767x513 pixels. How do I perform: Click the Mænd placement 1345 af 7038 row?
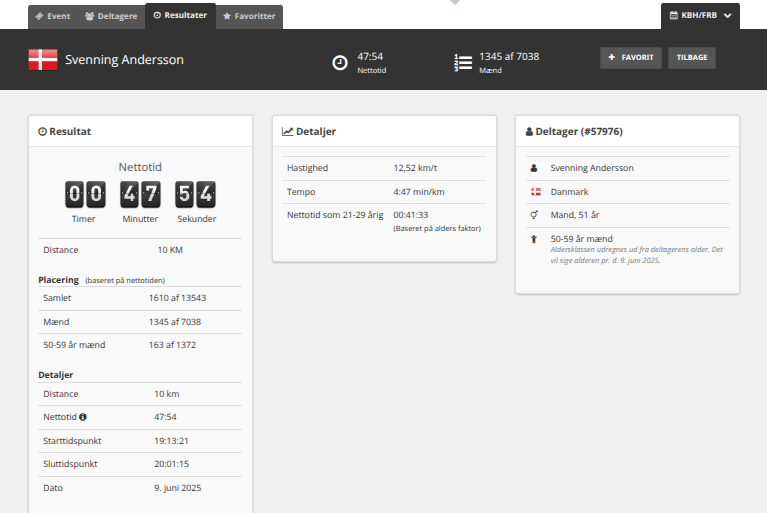tap(140, 322)
